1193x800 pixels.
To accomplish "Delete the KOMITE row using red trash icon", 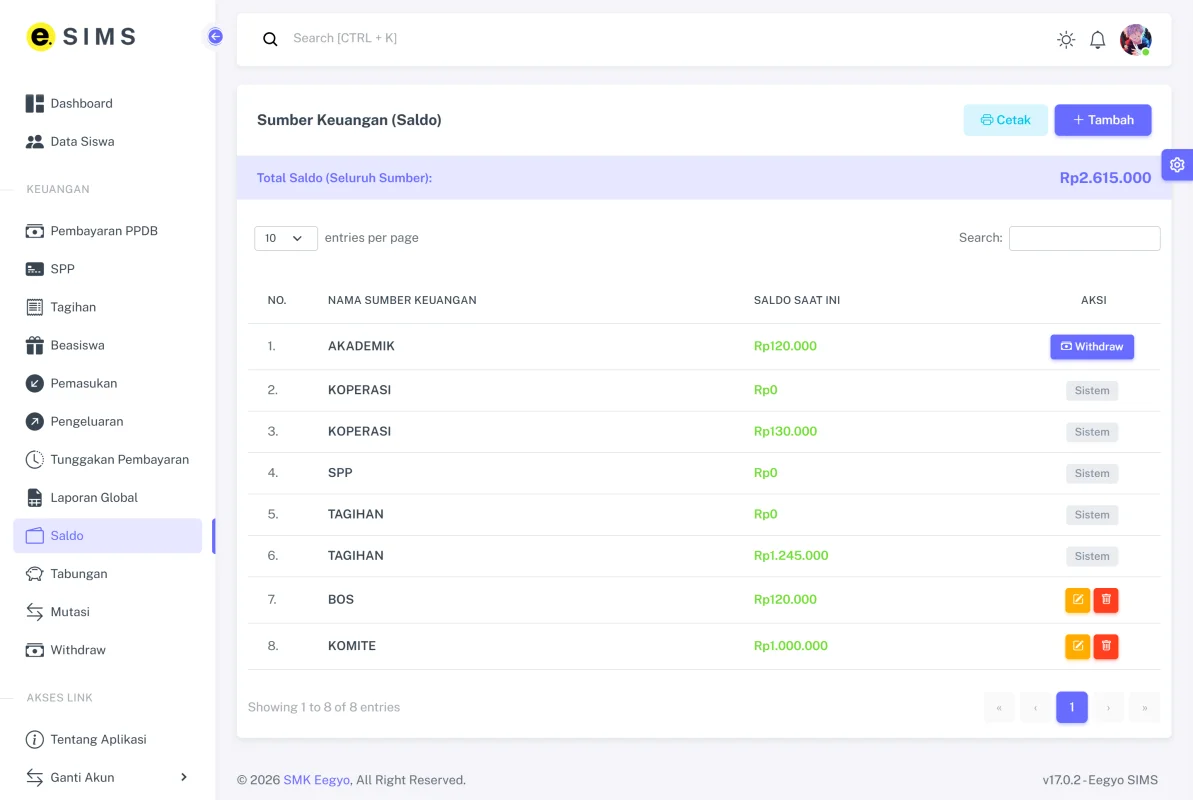I will coord(1106,646).
